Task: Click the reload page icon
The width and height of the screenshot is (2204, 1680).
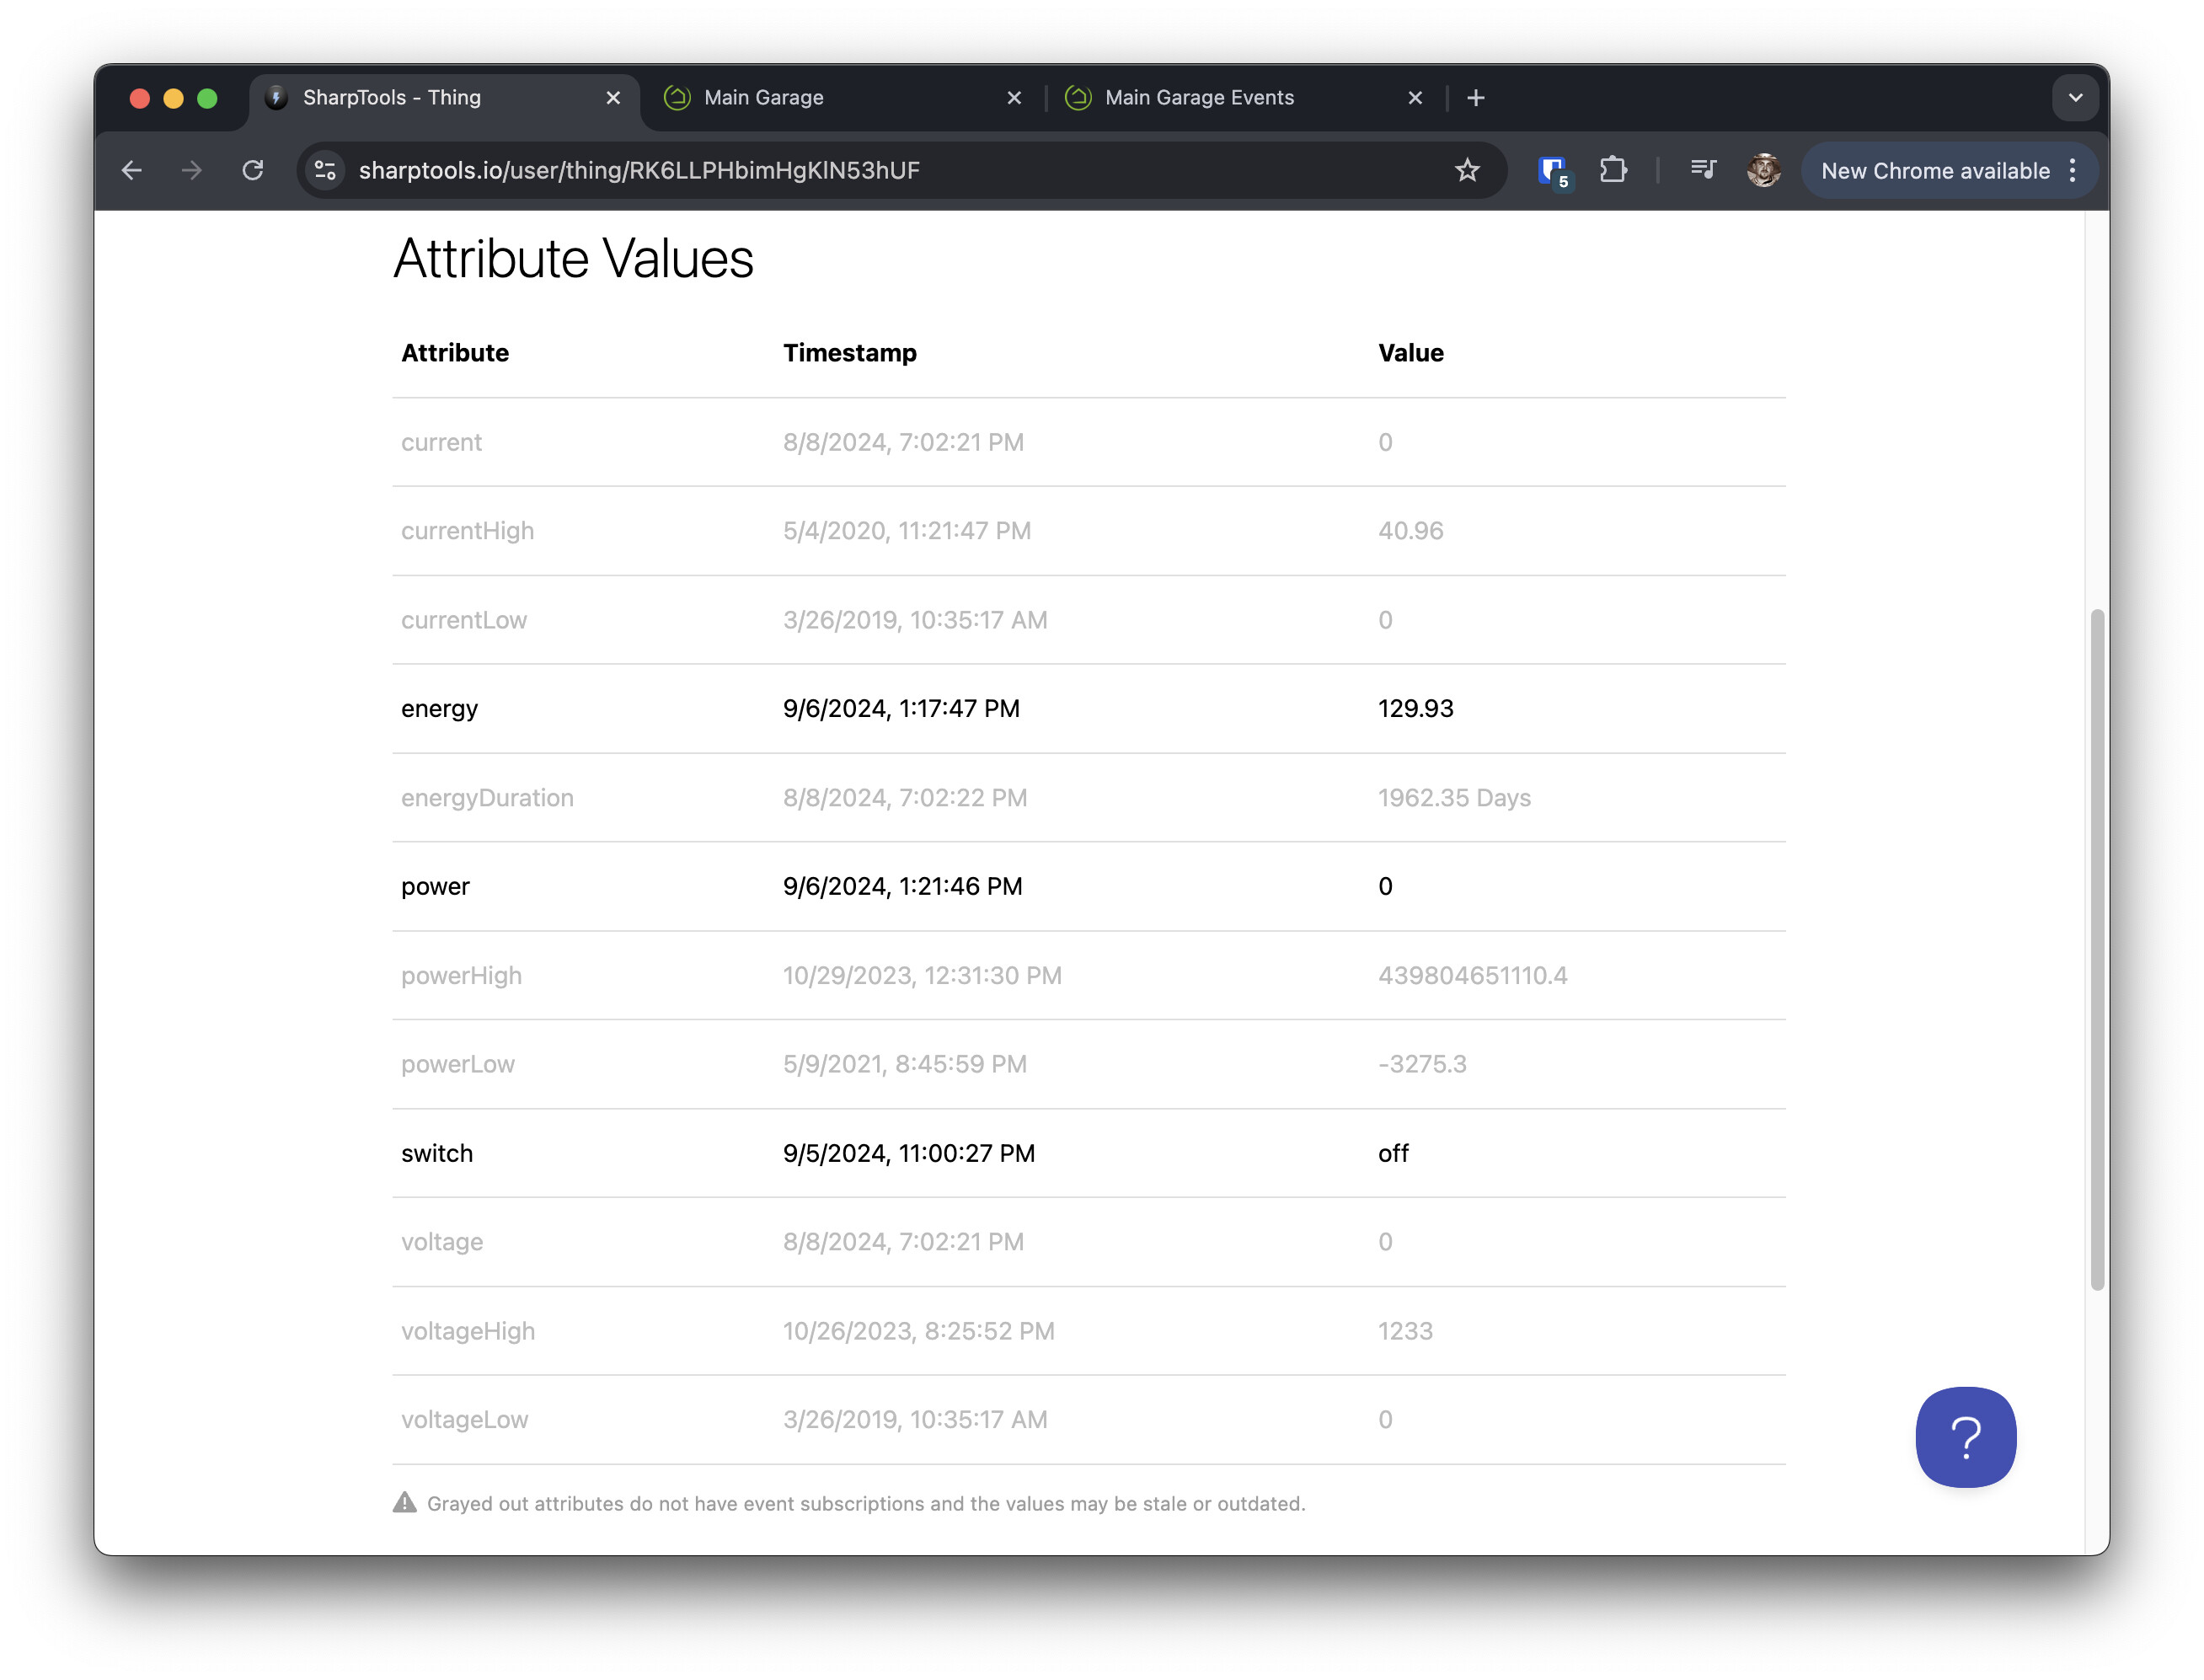Action: coord(253,171)
